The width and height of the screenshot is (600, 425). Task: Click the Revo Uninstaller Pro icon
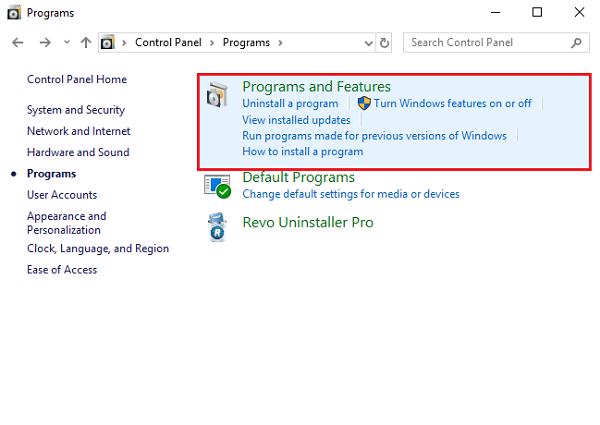coord(218,225)
